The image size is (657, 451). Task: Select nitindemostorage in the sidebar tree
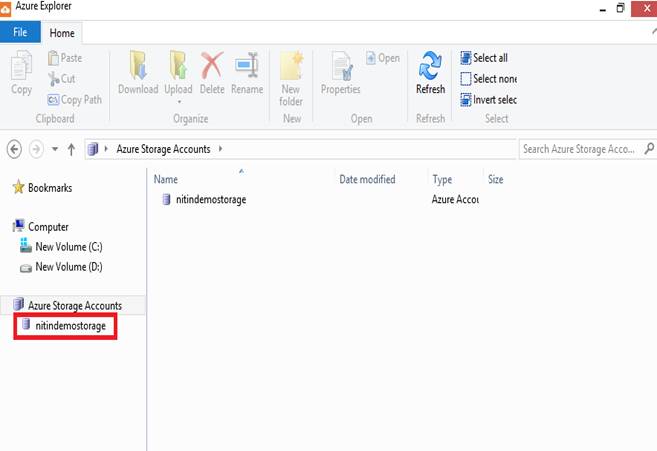[65, 326]
